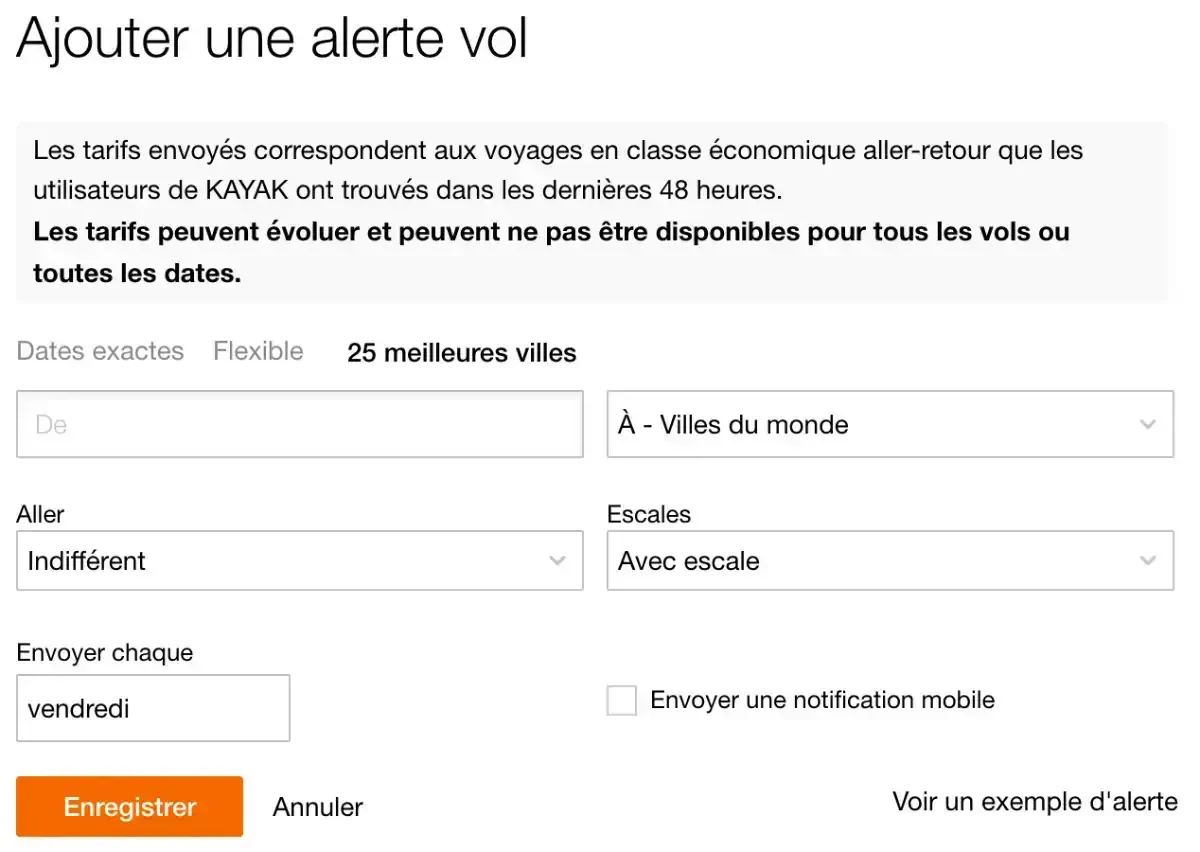Click the Ajouter une alerte vol heading
The image size is (1200, 852).
point(272,40)
